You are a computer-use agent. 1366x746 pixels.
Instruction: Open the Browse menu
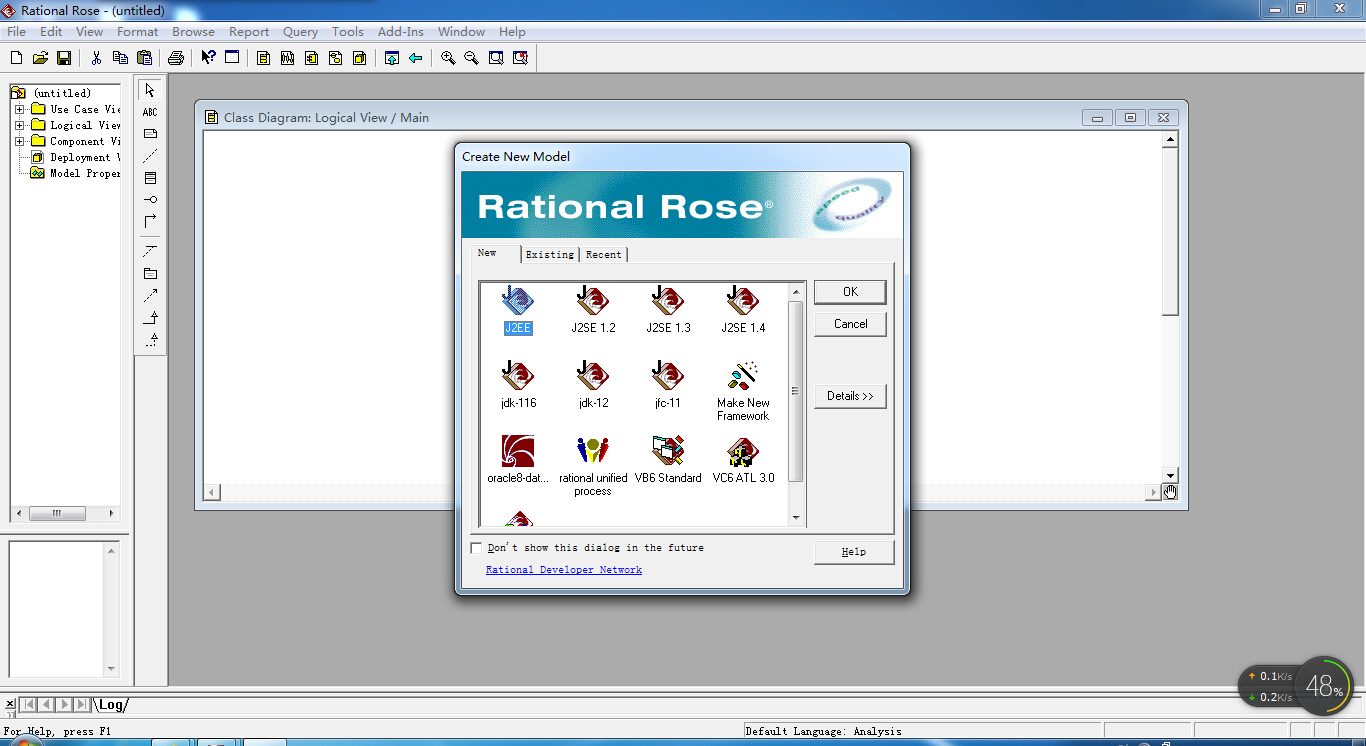(x=193, y=32)
